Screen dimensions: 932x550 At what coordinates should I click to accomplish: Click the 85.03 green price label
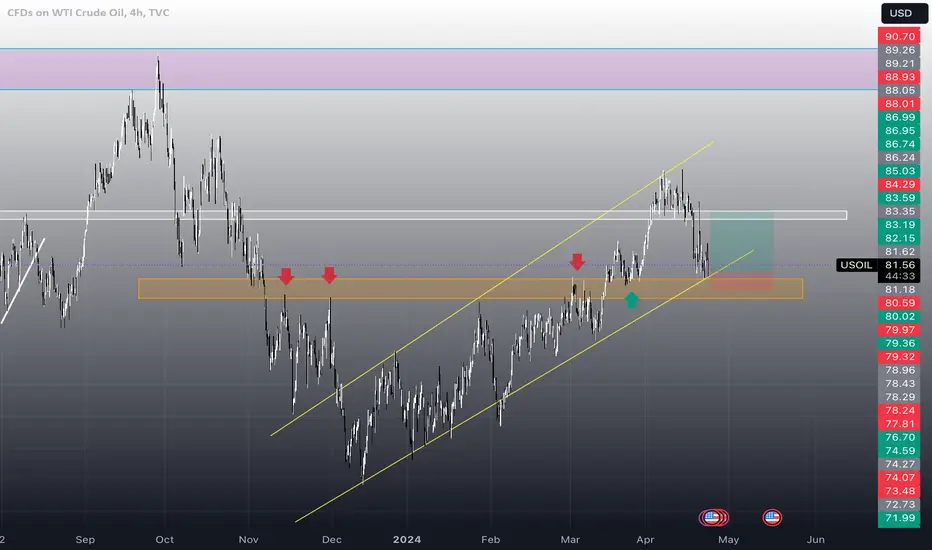click(x=900, y=171)
